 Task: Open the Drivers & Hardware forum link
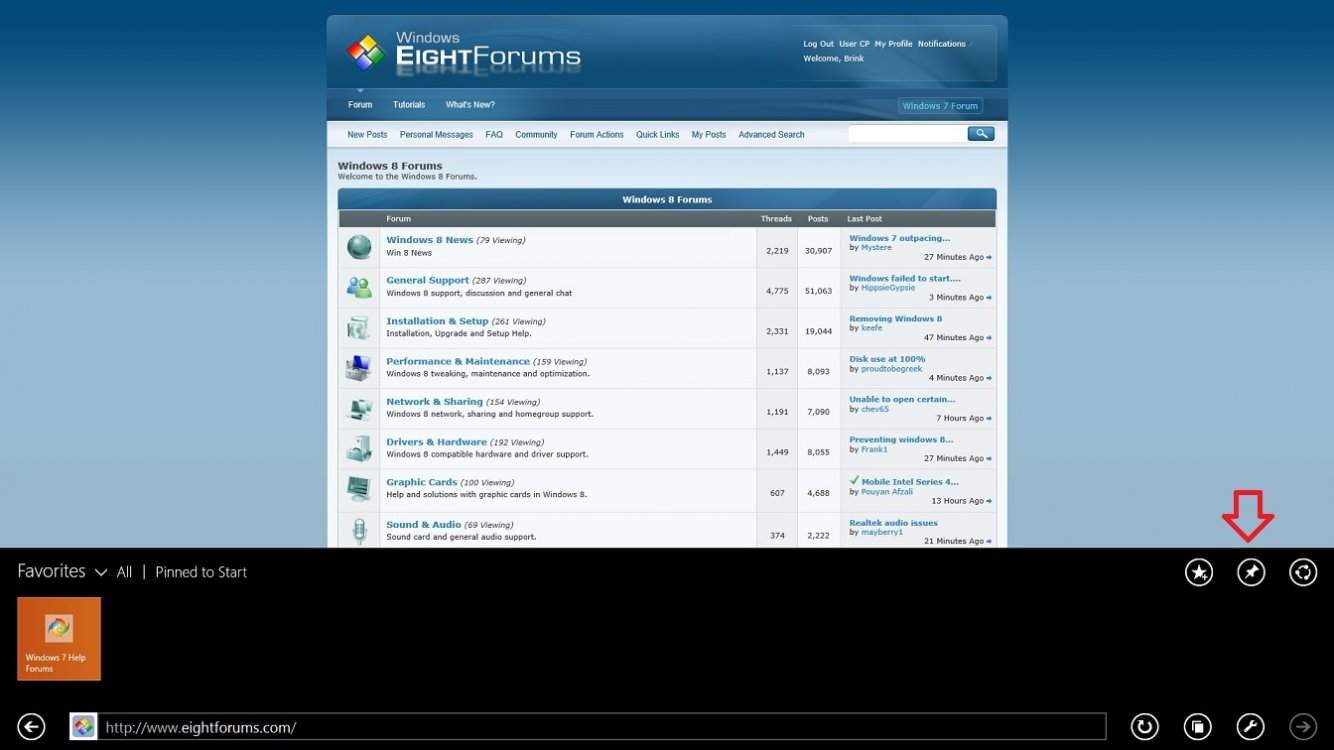(436, 441)
